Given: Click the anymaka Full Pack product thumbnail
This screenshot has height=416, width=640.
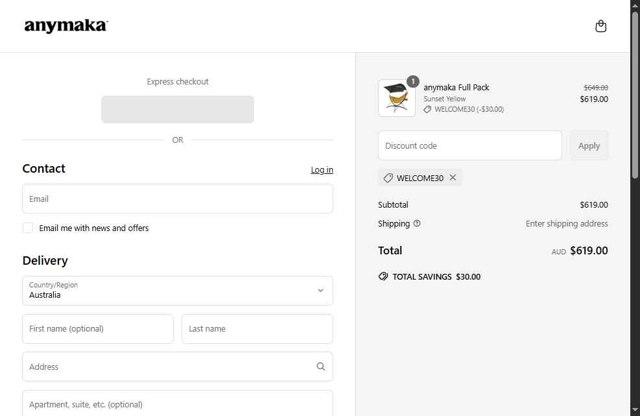Looking at the screenshot, I should point(397,98).
